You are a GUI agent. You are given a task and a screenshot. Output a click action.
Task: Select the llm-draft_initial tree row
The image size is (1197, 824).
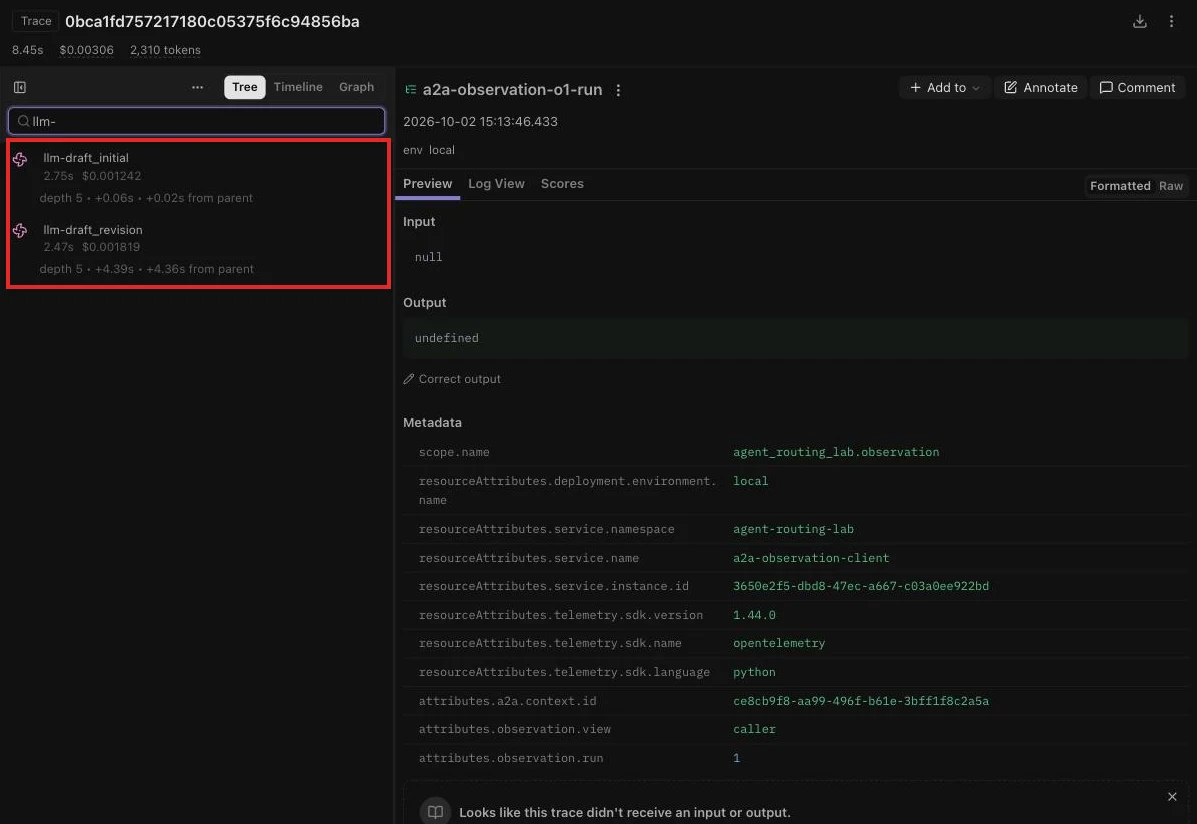coord(198,177)
